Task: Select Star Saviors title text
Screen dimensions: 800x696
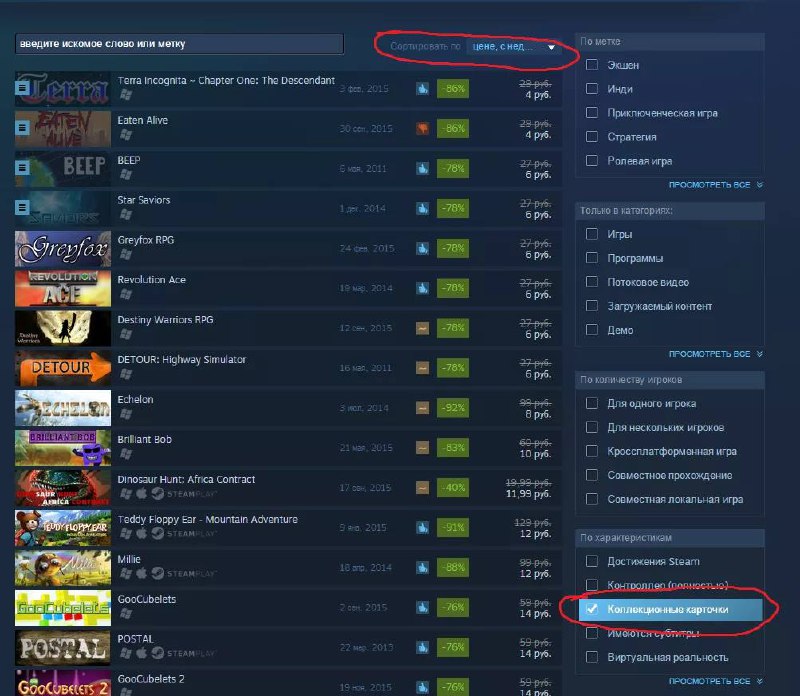Action: point(144,200)
